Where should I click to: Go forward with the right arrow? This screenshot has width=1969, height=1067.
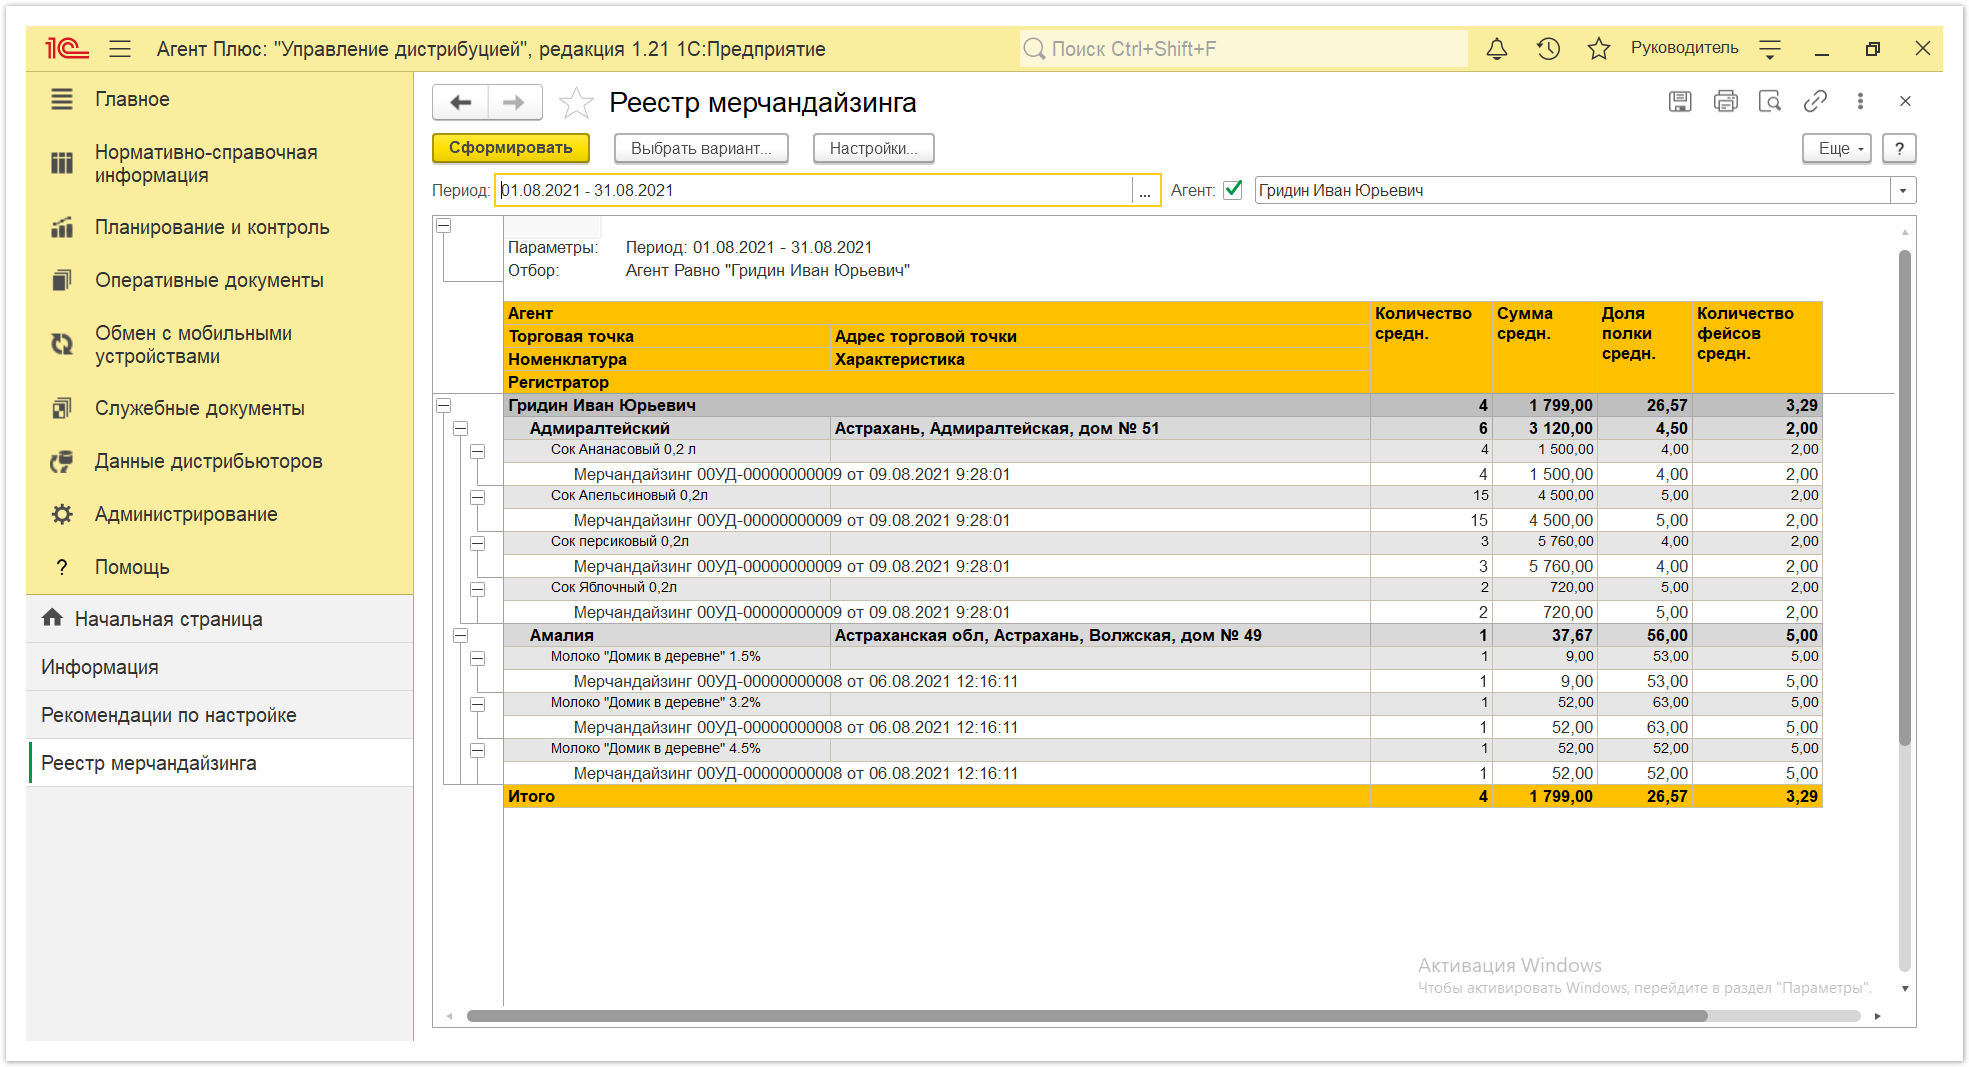pos(514,102)
